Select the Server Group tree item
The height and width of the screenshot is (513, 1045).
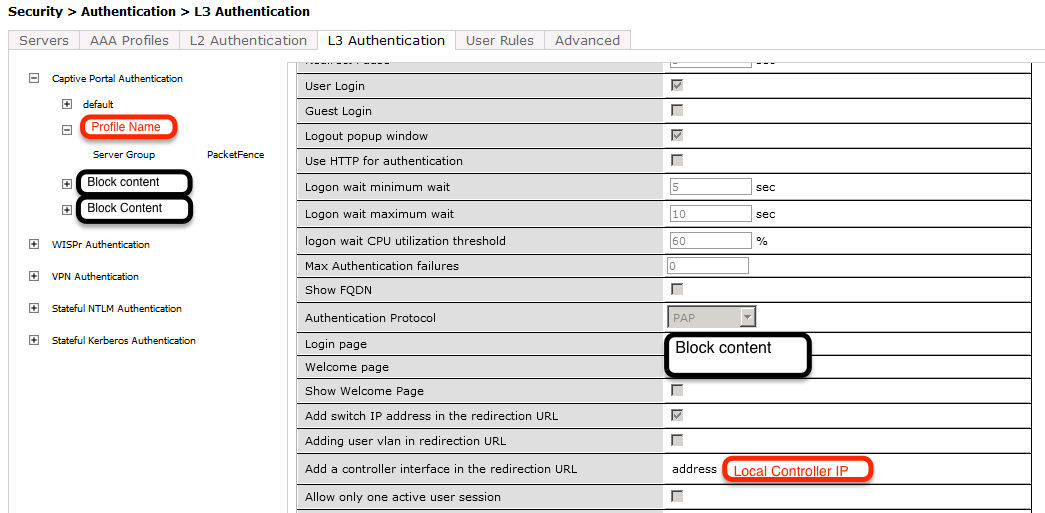(x=124, y=155)
